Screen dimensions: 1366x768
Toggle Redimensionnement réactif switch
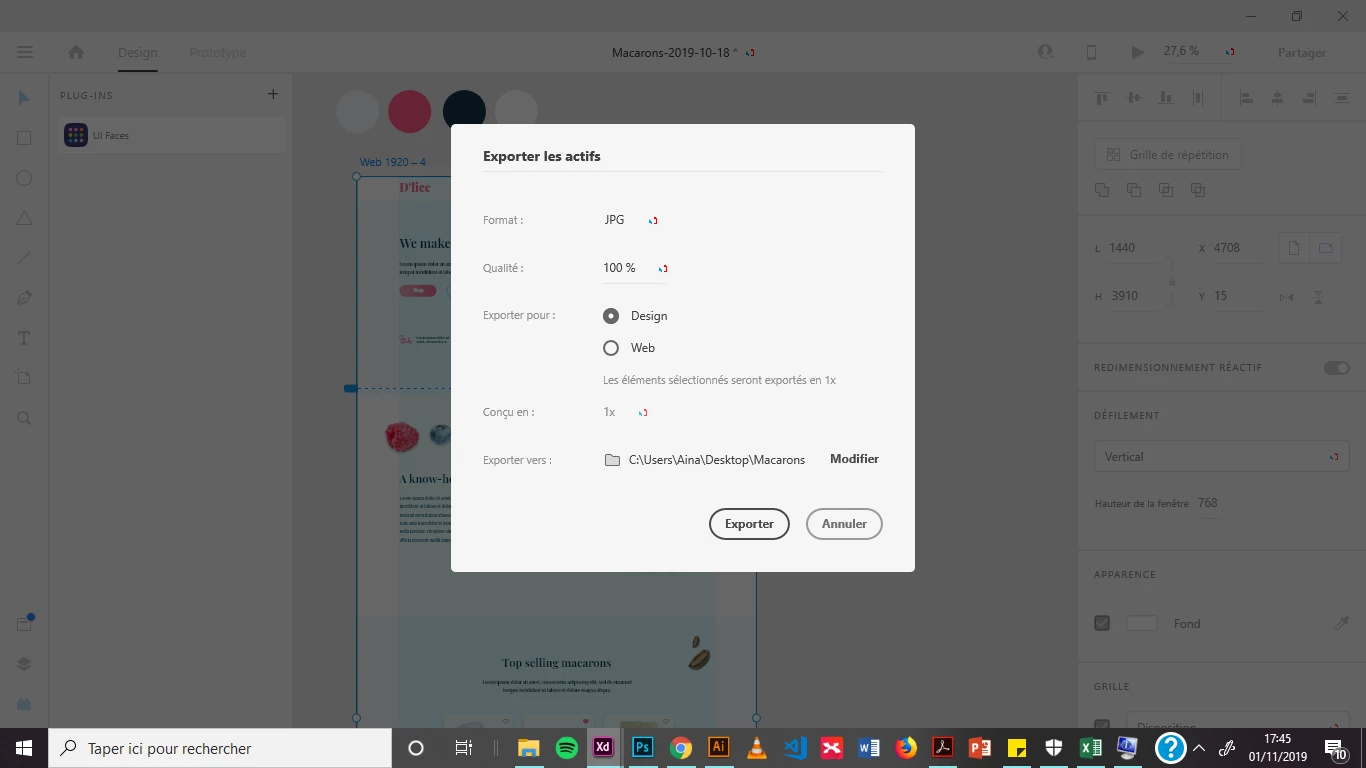tap(1337, 368)
